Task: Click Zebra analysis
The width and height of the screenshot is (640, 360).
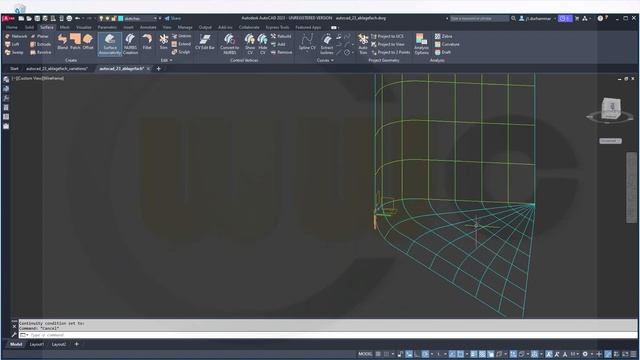Action: coord(443,36)
